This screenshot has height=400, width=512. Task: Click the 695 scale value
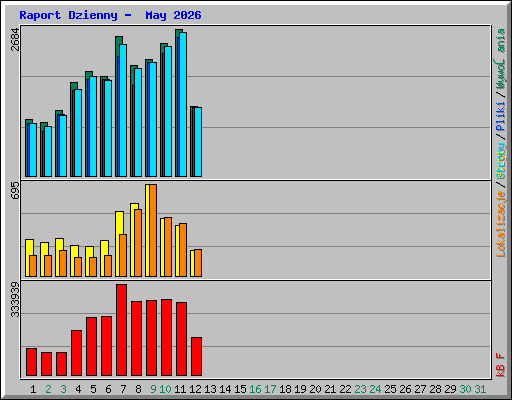point(15,191)
